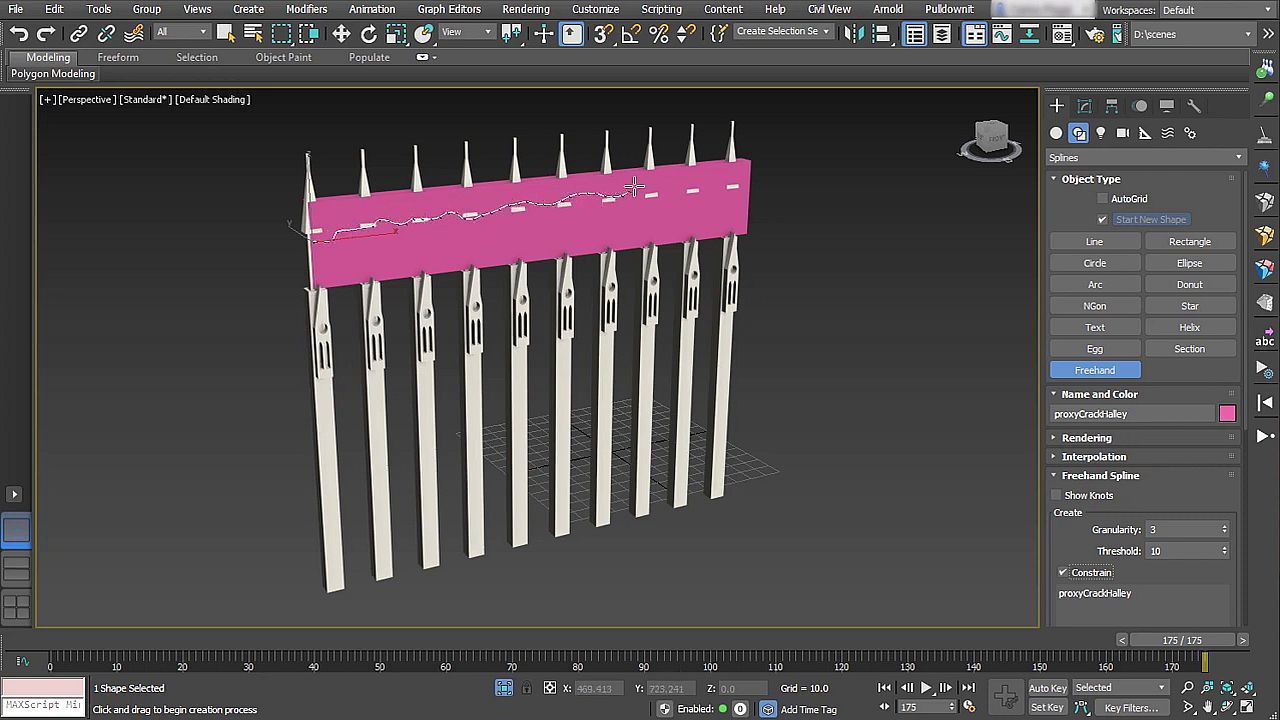This screenshot has width=1280, height=720.
Task: Switch to the Freeform ribbon tab
Action: click(x=118, y=57)
